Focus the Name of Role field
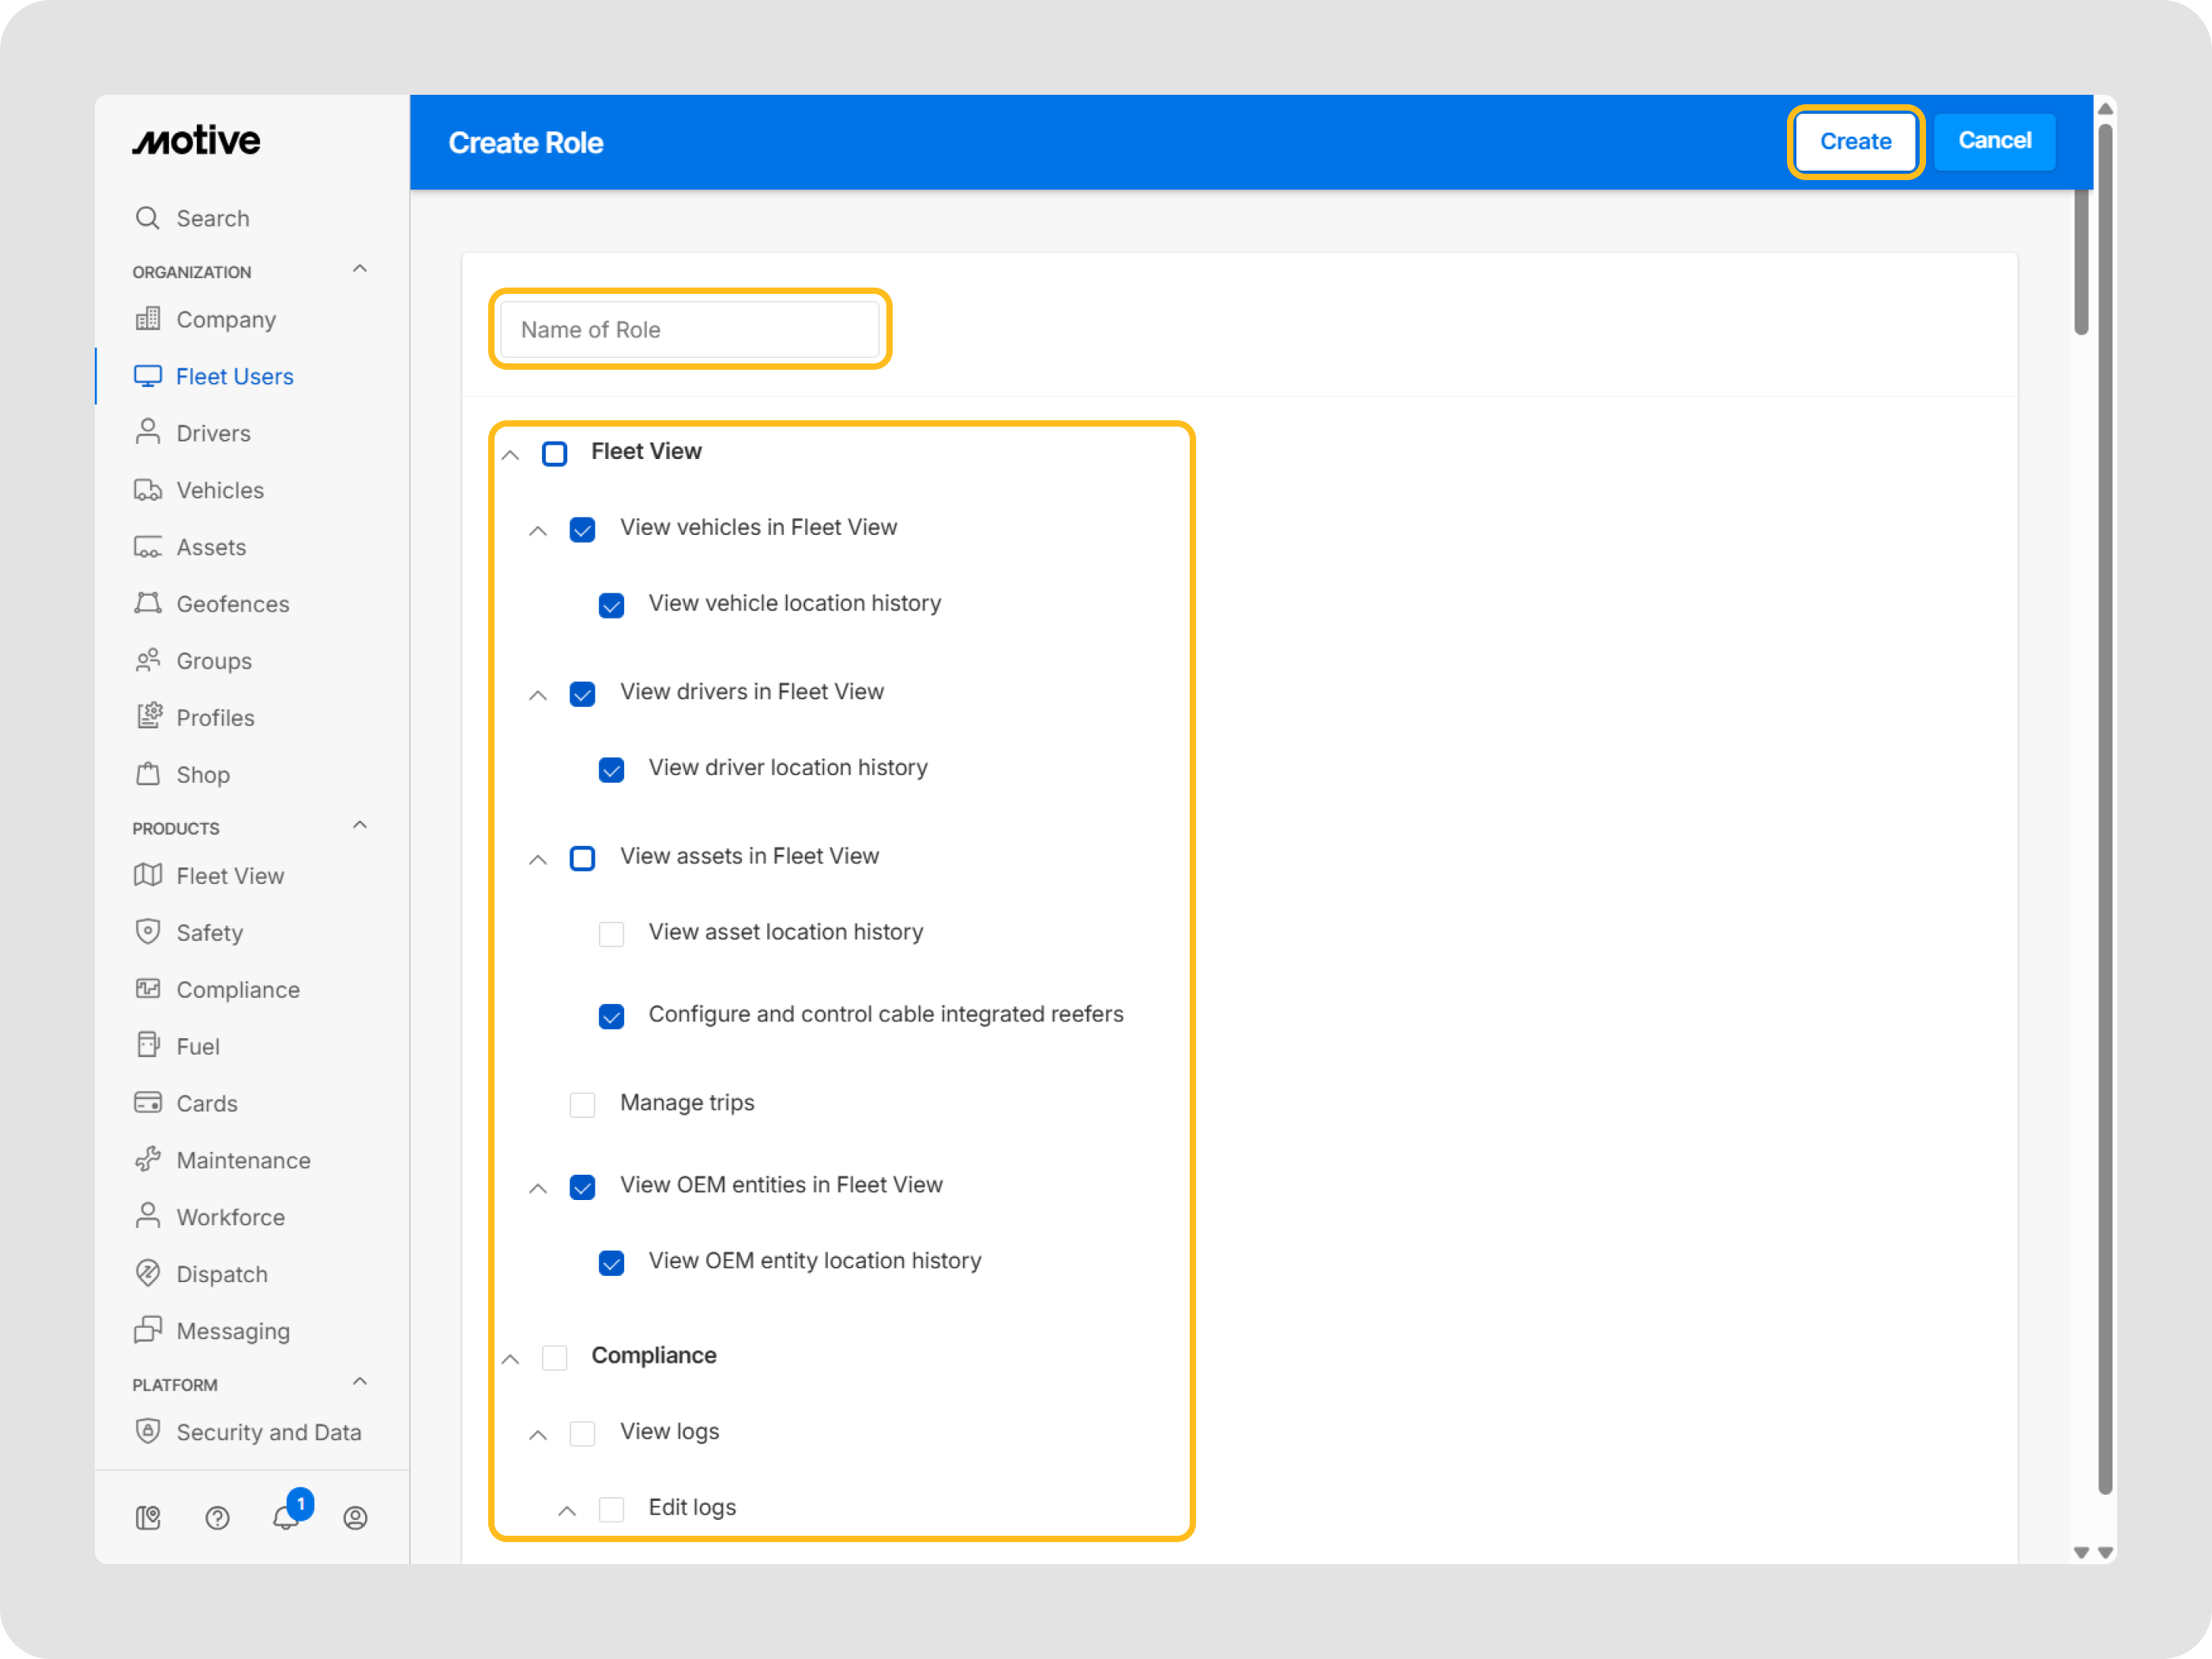This screenshot has height=1659, width=2212. [689, 330]
